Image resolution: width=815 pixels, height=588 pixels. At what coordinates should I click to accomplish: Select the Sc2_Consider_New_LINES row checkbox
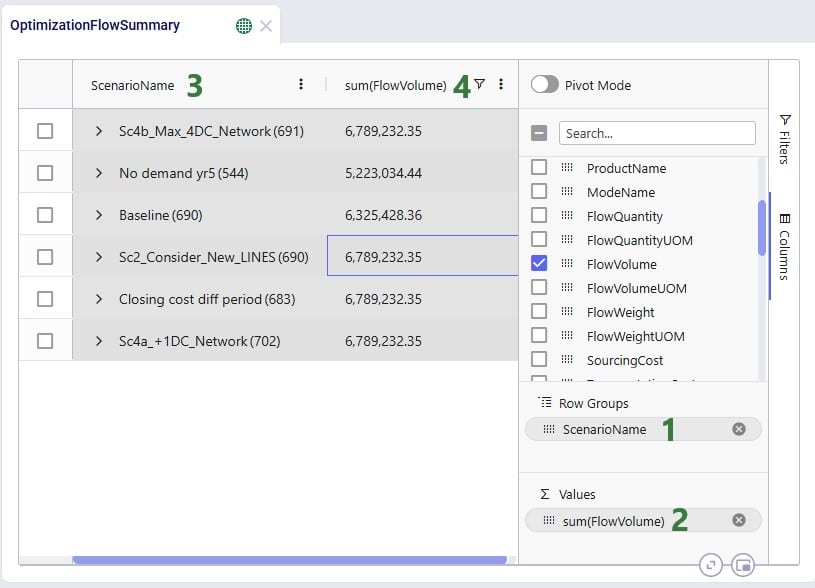[x=45, y=257]
